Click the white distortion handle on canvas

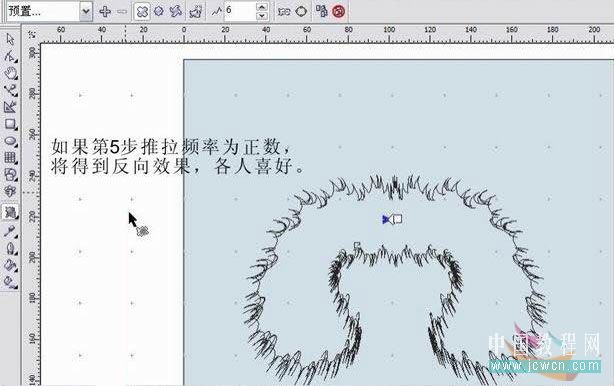(x=397, y=219)
